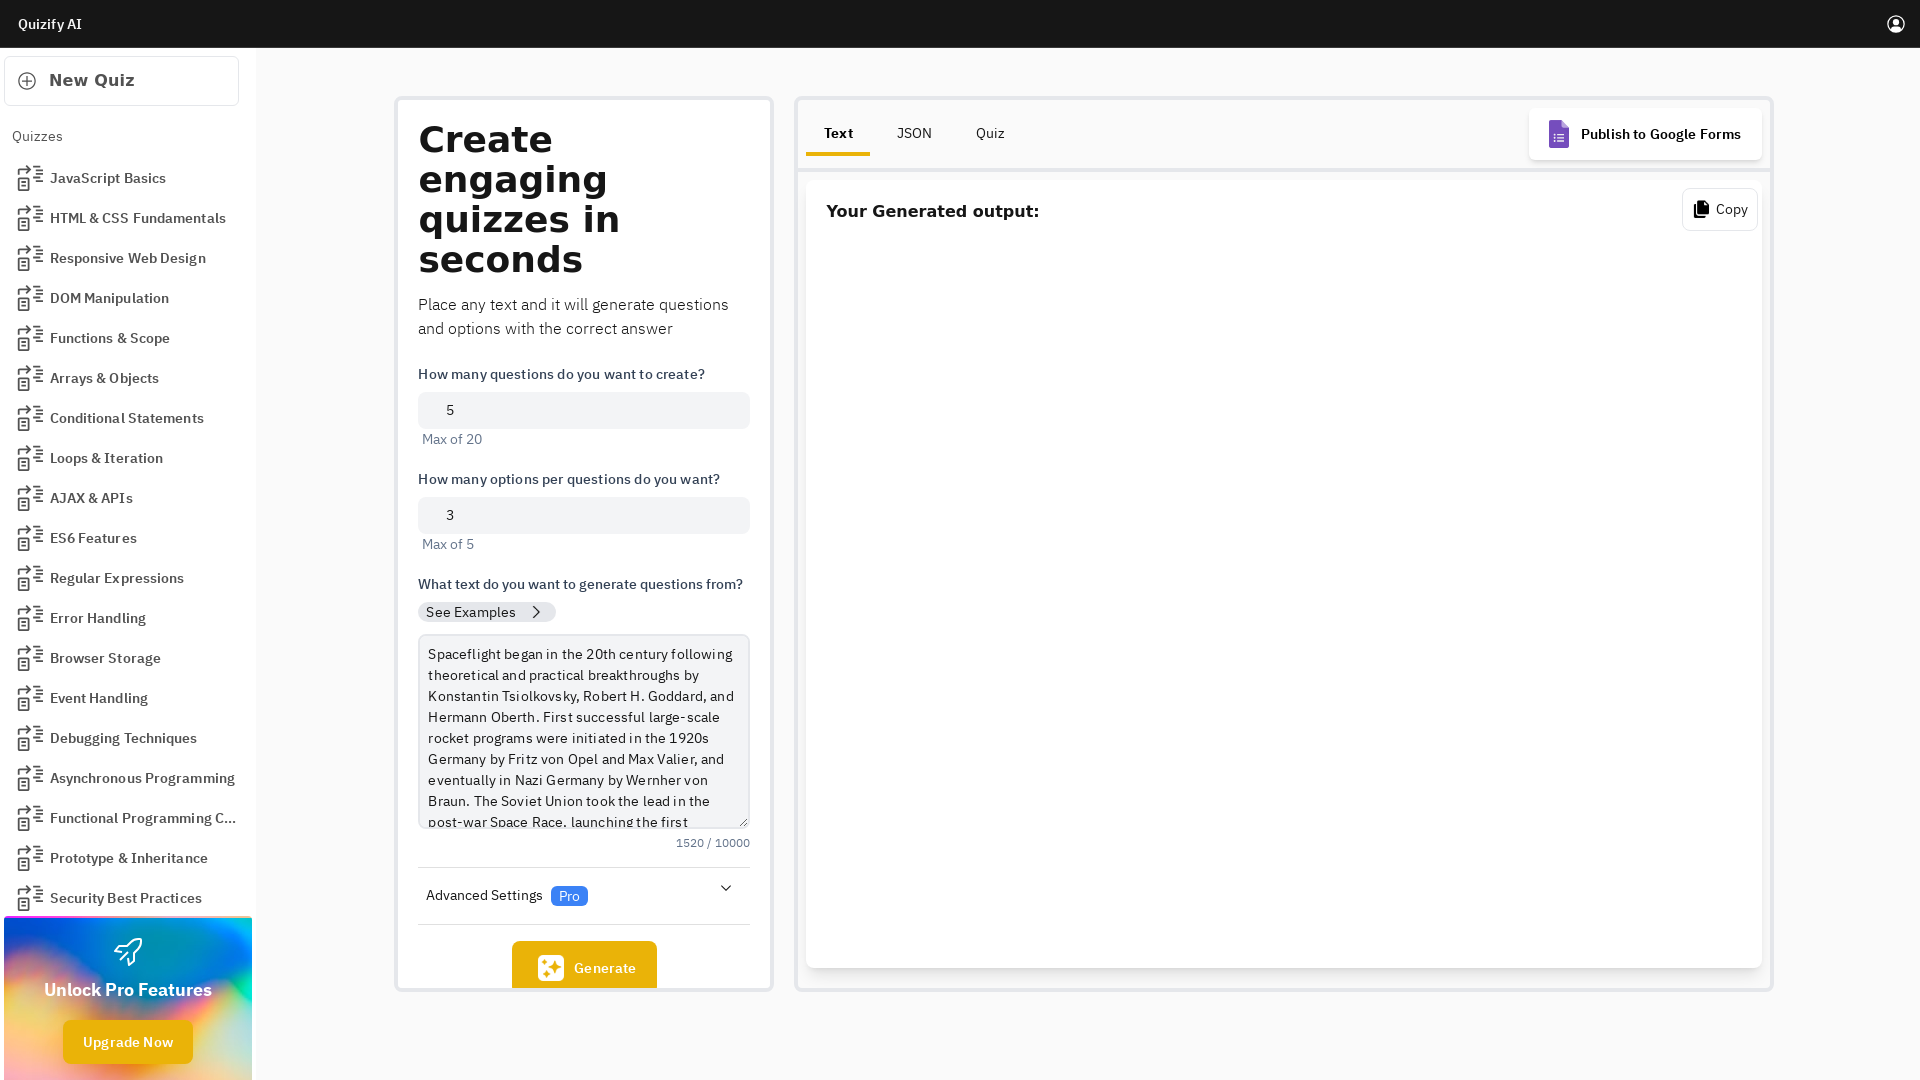Open the Responsive Web Design quiz

pyautogui.click(x=128, y=258)
